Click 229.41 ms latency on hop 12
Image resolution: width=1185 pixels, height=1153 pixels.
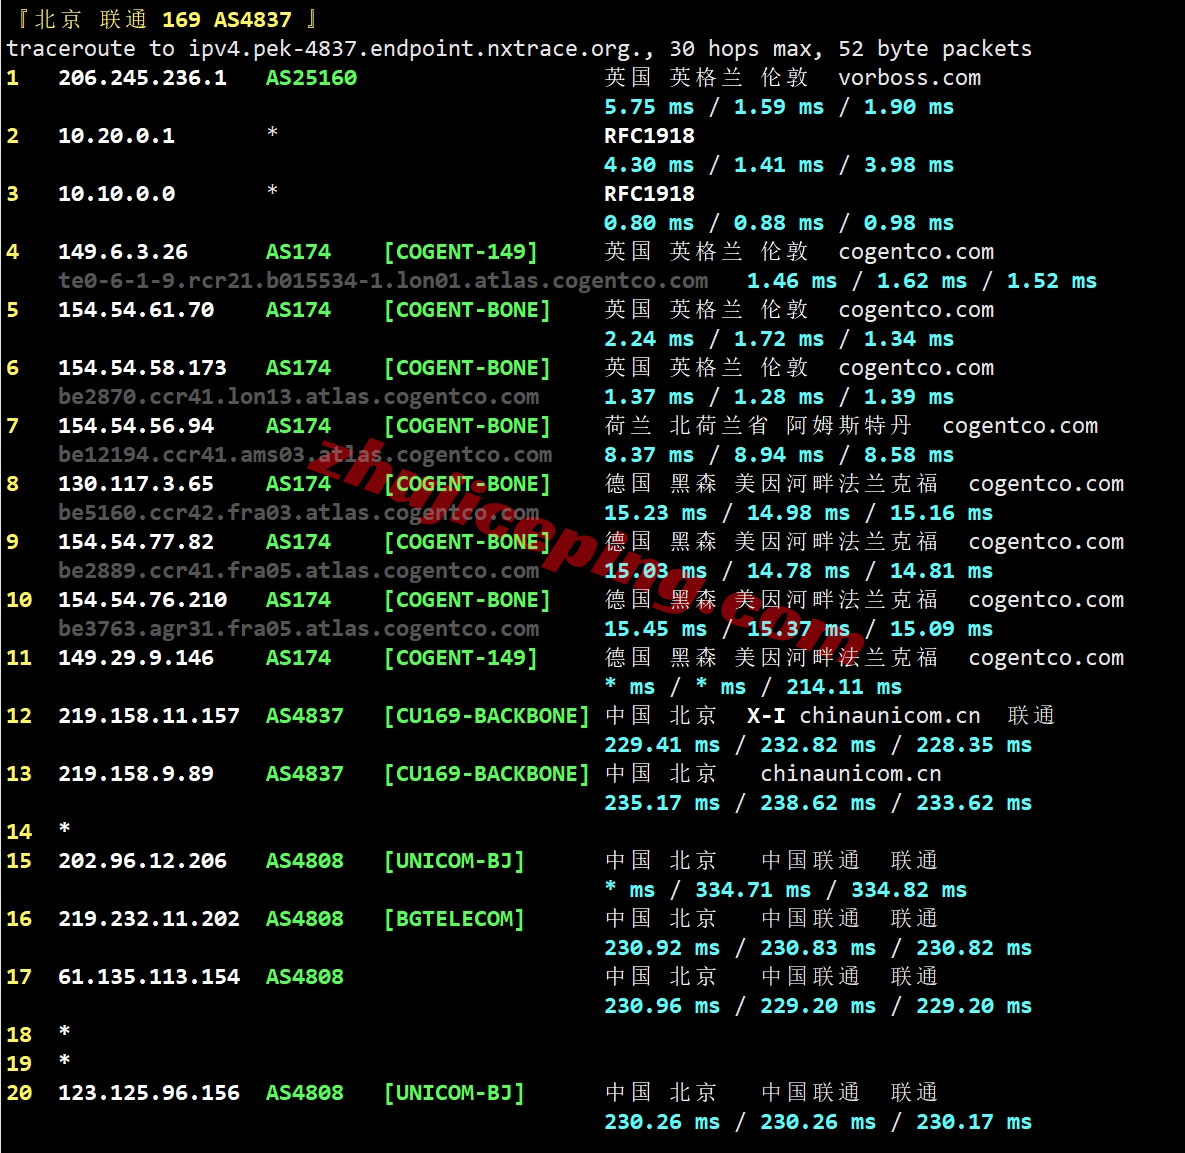click(662, 745)
